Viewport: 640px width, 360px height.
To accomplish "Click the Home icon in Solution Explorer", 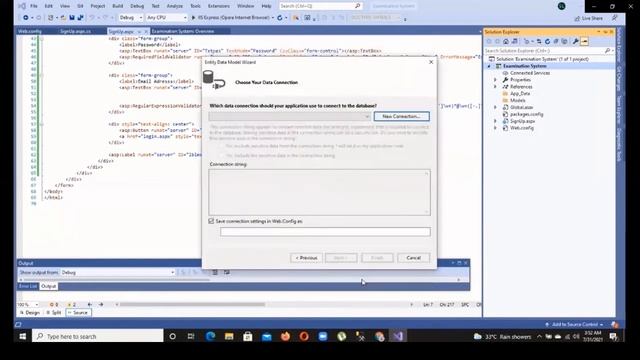I will pyautogui.click(x=506, y=41).
